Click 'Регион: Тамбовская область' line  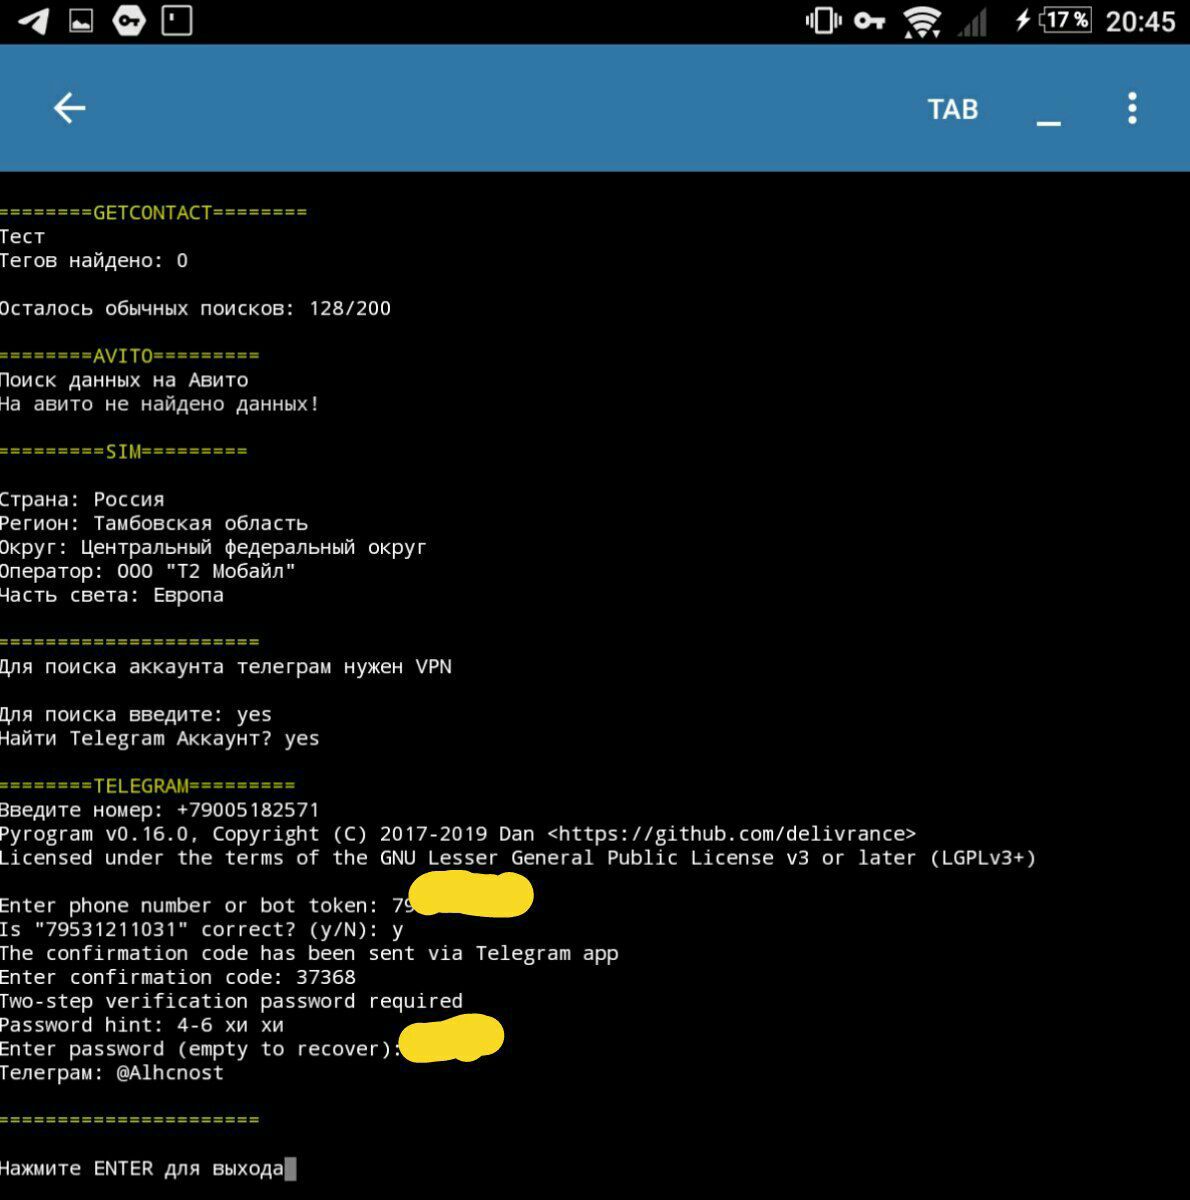(154, 523)
